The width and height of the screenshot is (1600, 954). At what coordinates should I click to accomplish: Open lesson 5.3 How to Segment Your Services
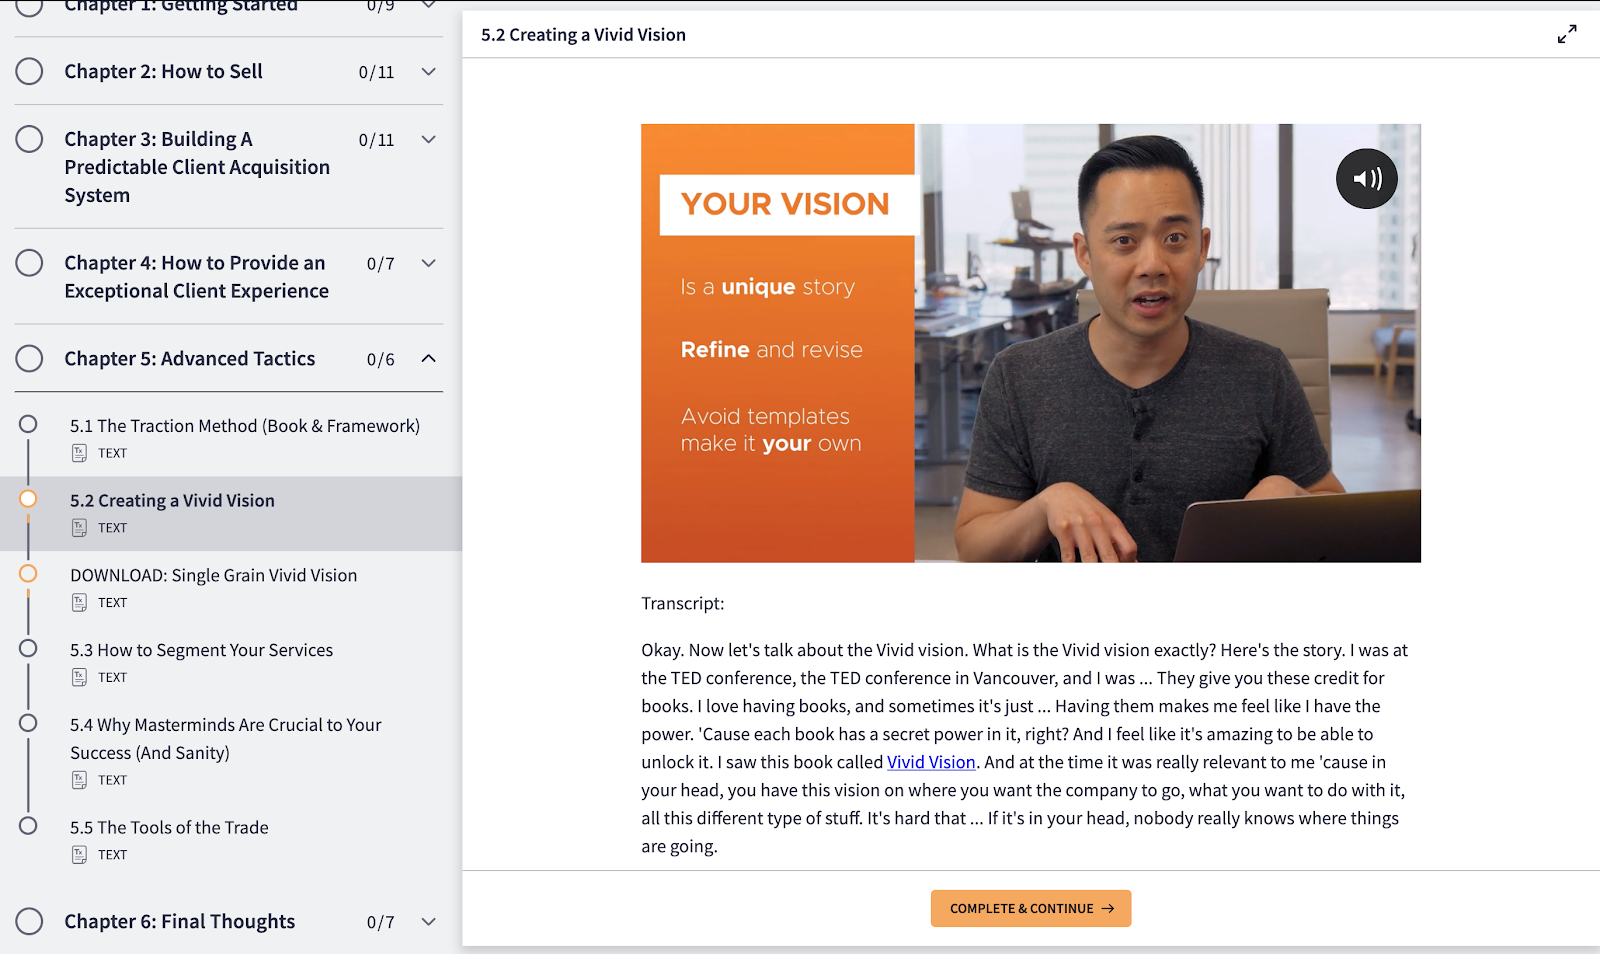point(201,650)
